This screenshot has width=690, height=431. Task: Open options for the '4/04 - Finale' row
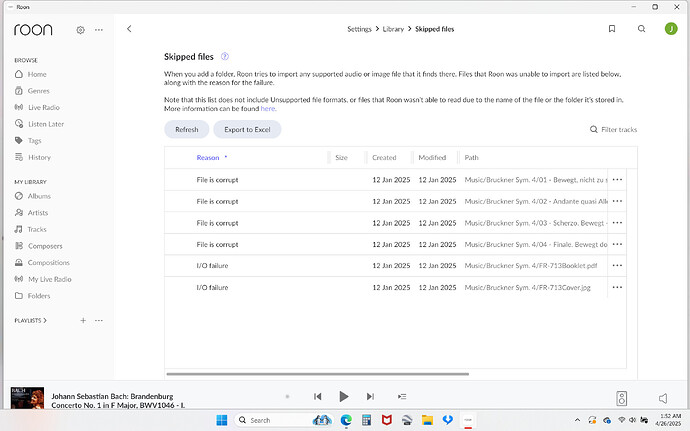pyautogui.click(x=617, y=244)
